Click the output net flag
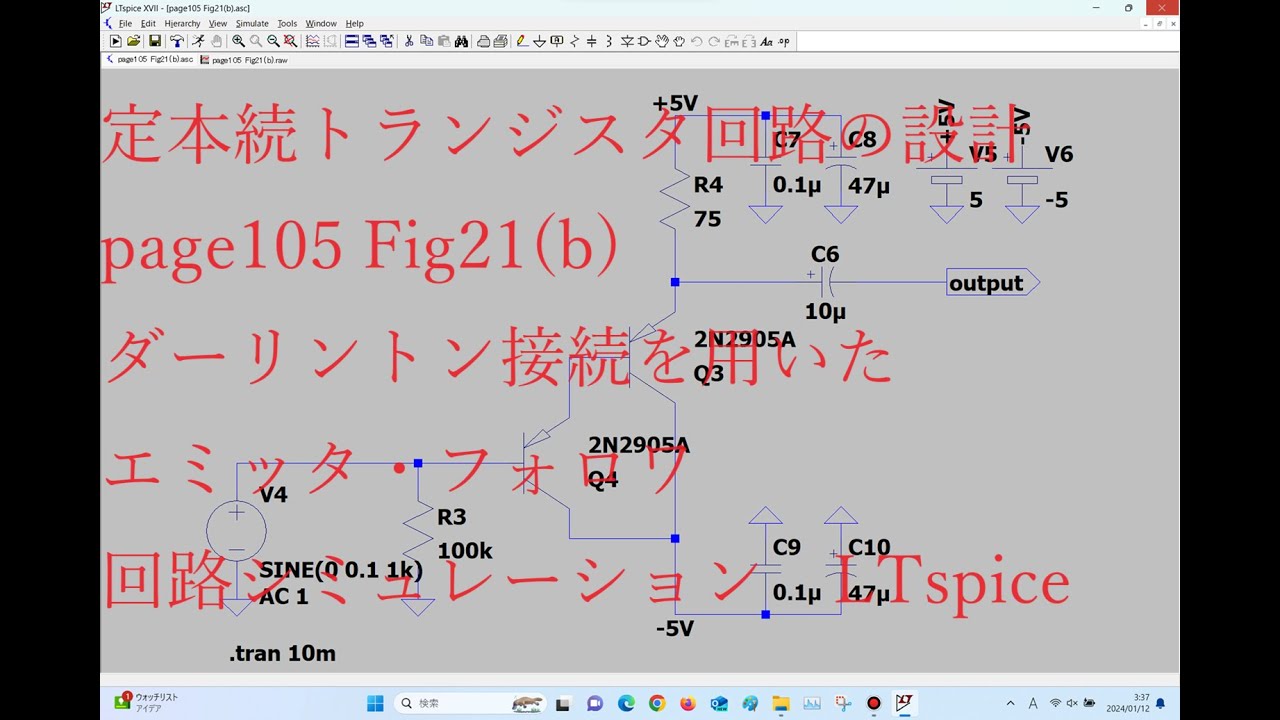Screen dimensions: 1280x720 (994, 283)
